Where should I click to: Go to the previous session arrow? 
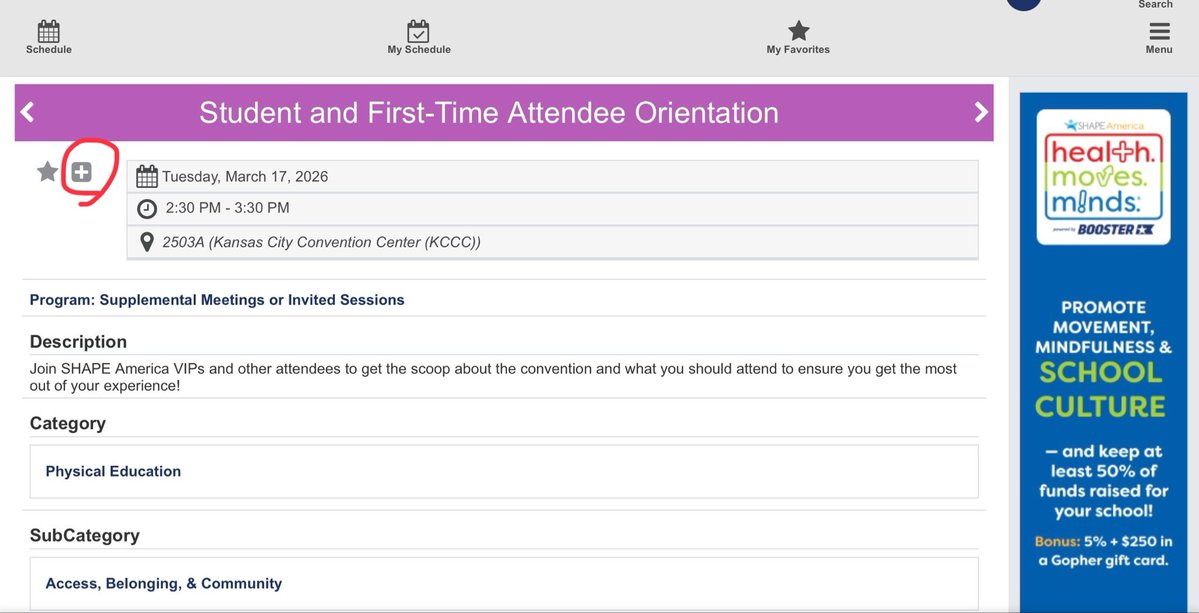(28, 112)
